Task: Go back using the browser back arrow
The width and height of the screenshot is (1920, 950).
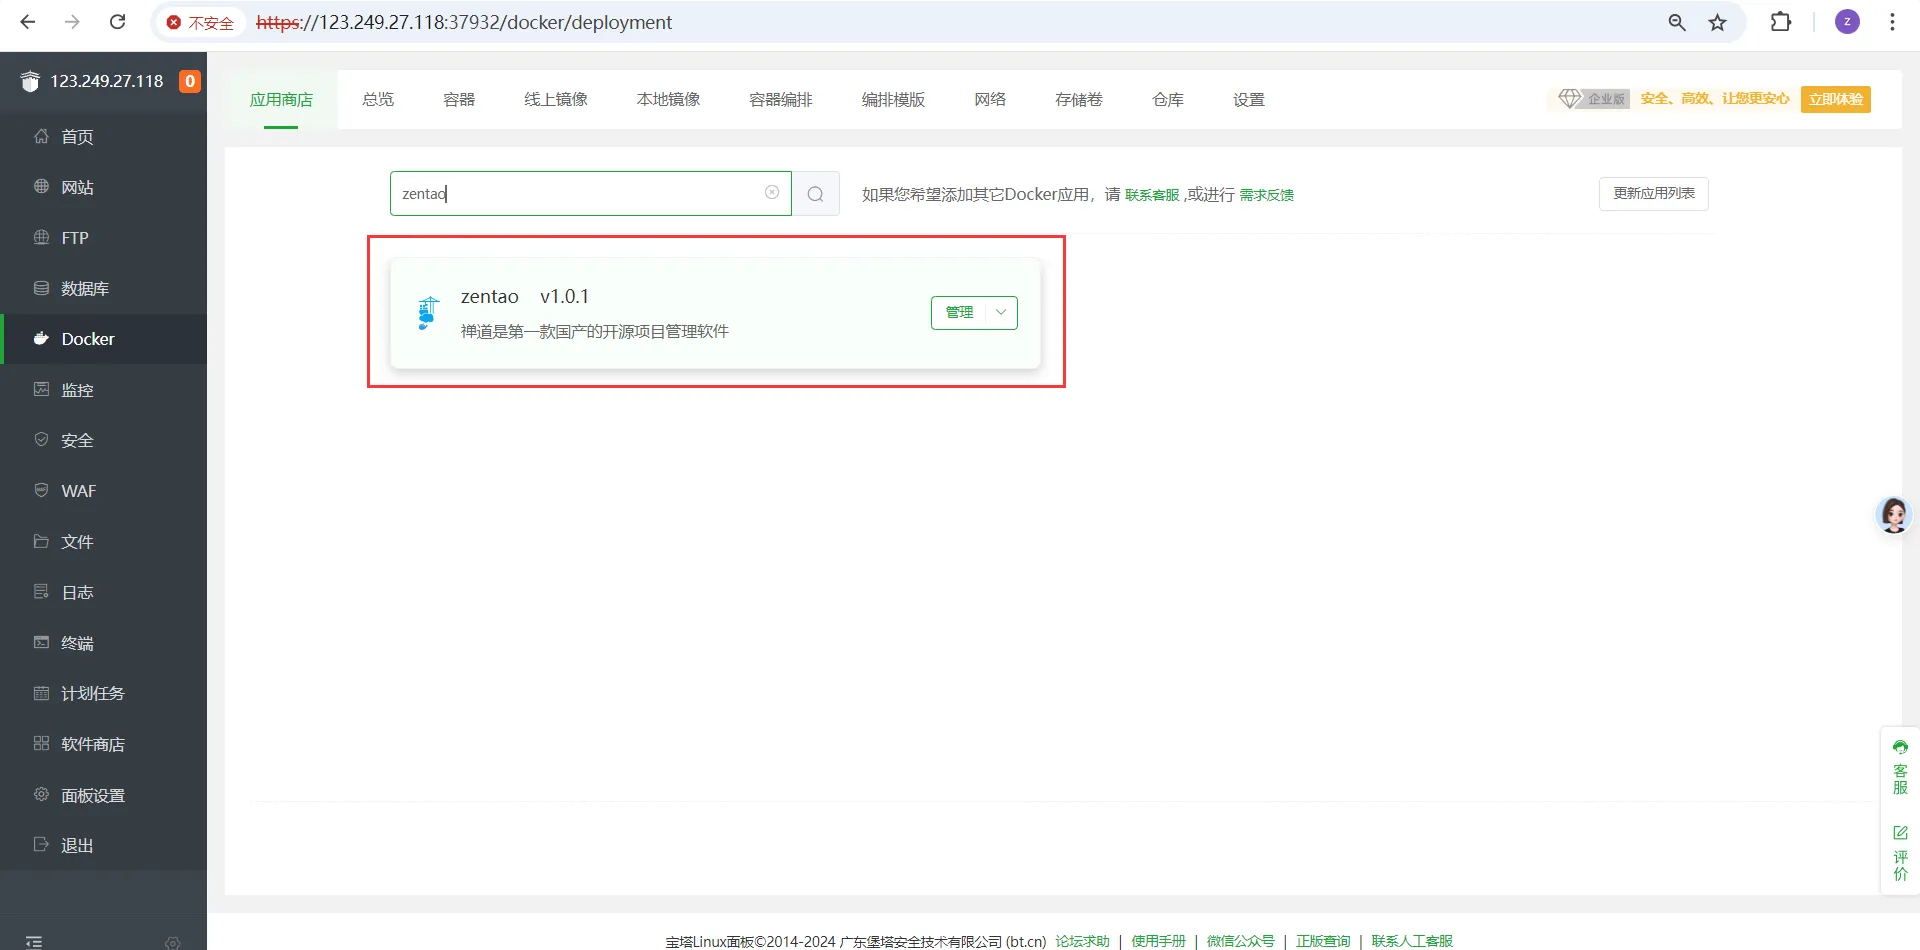Action: [28, 22]
